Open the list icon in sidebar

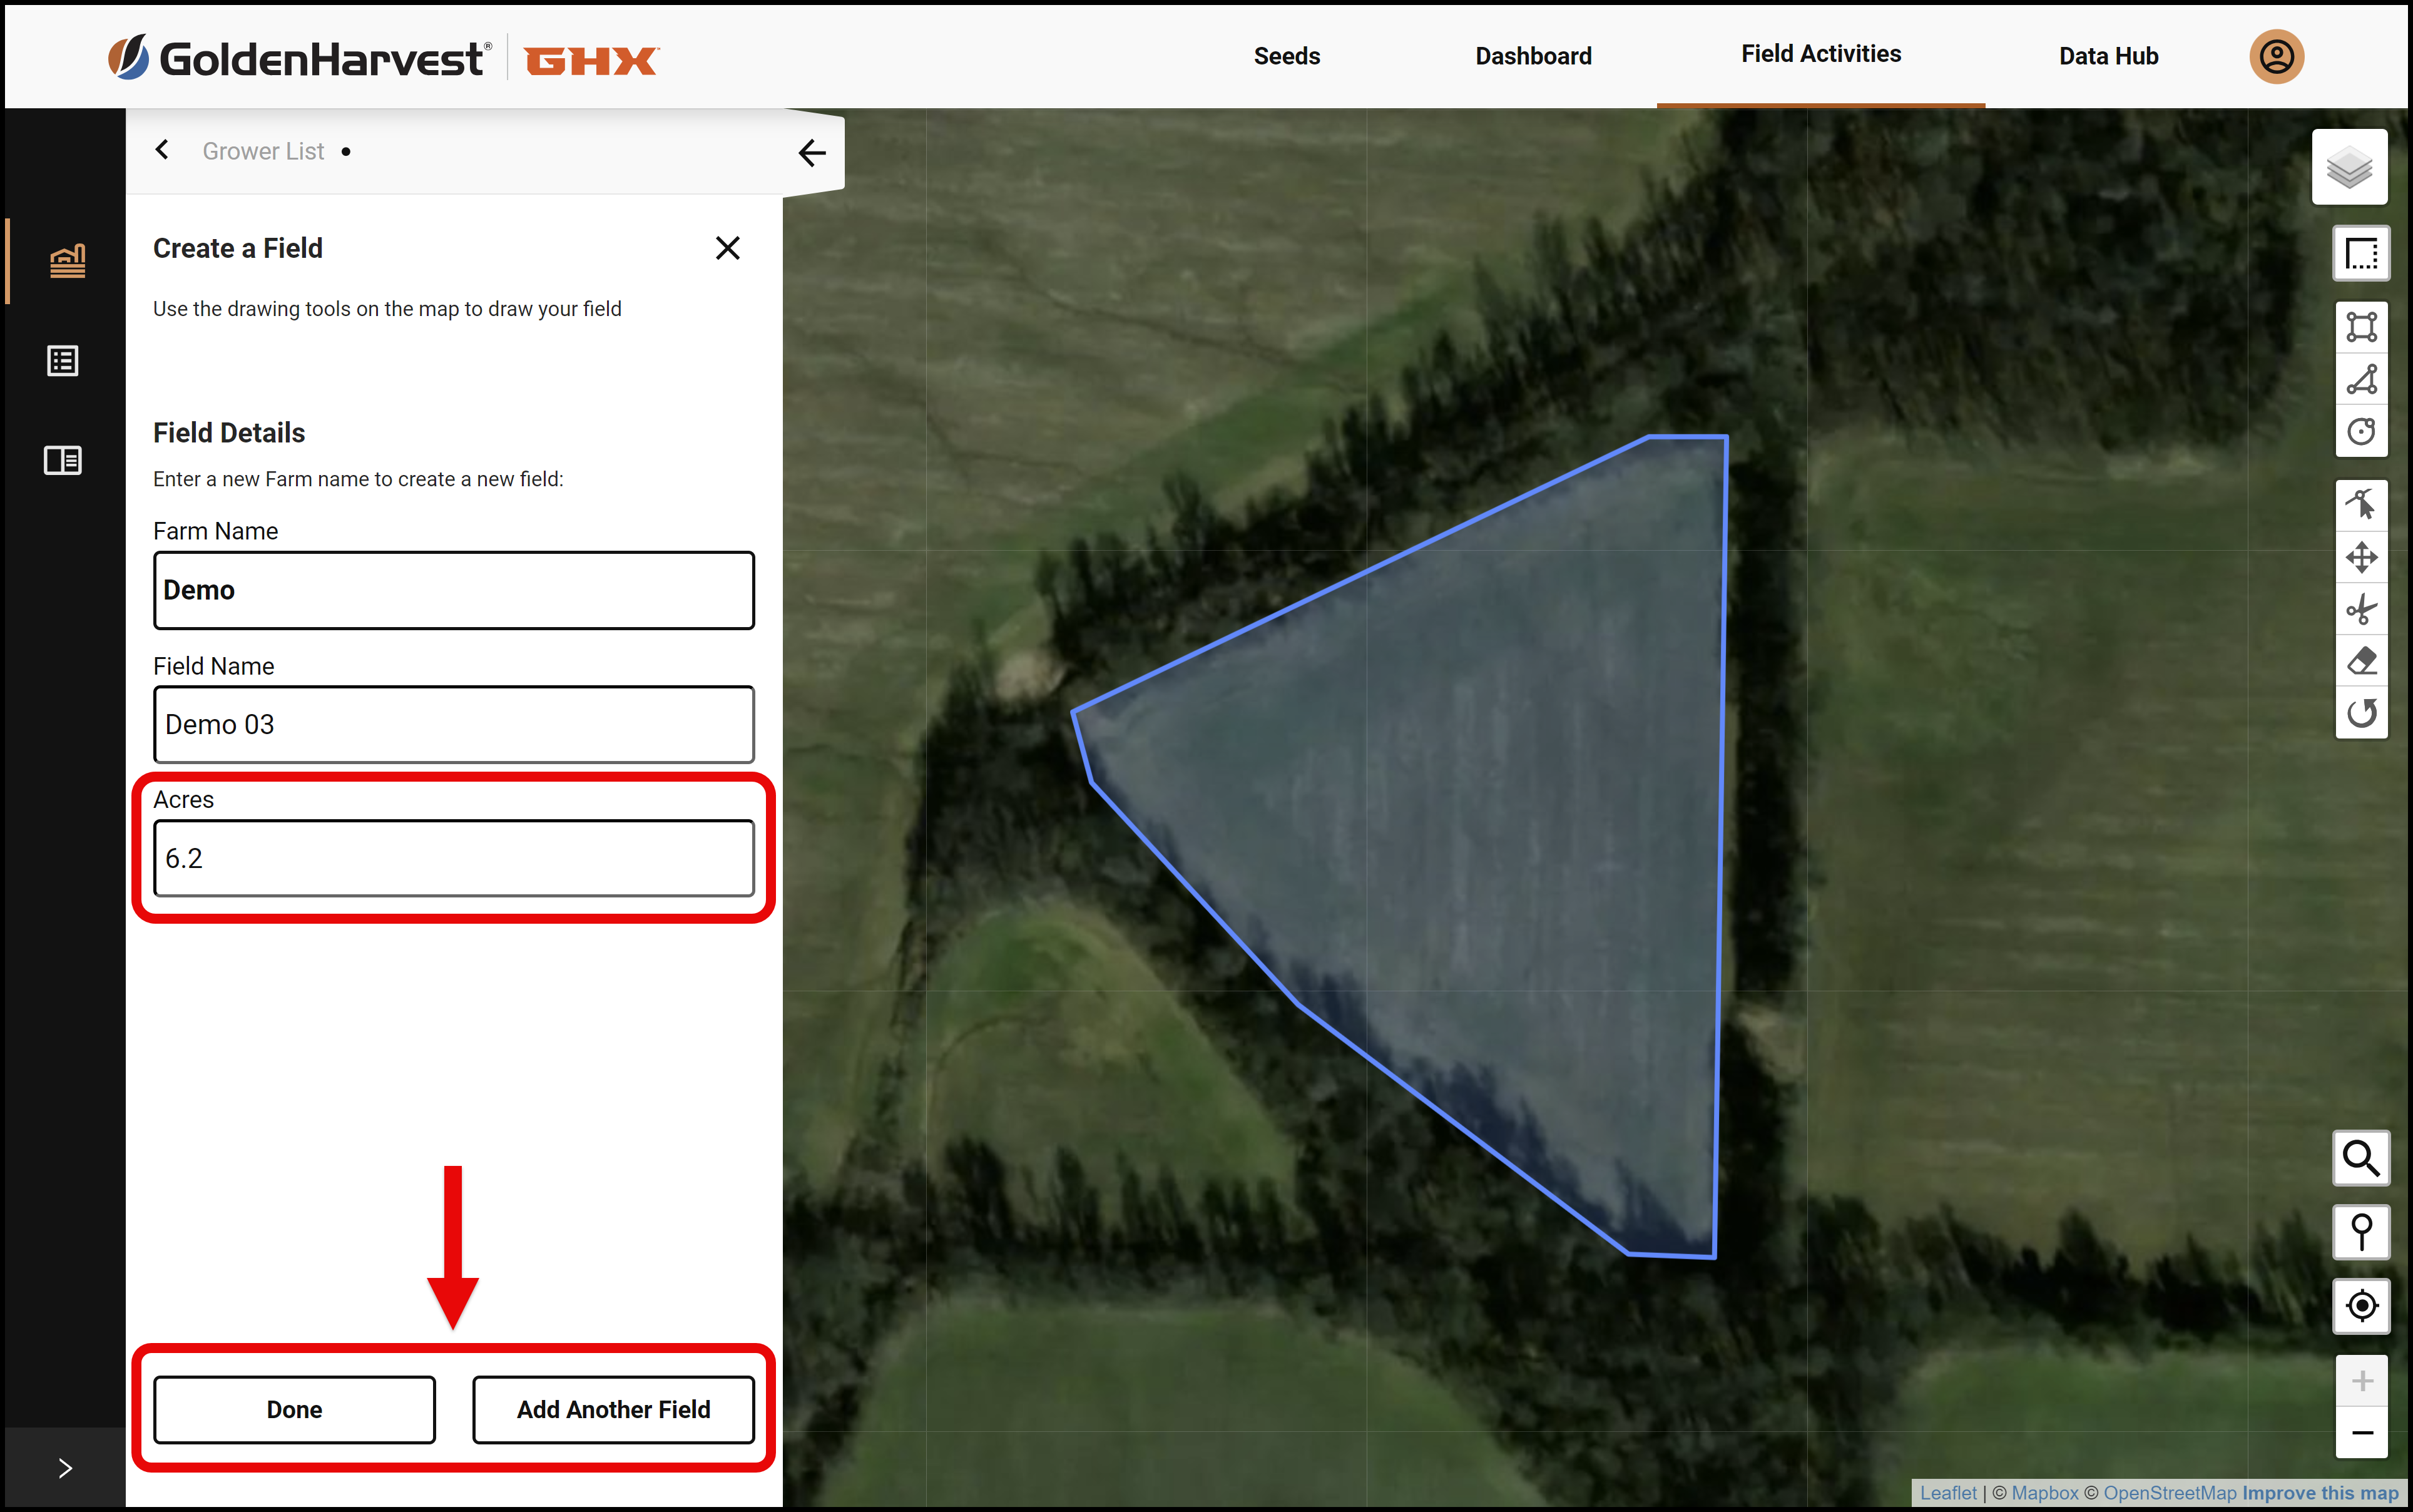tap(63, 361)
